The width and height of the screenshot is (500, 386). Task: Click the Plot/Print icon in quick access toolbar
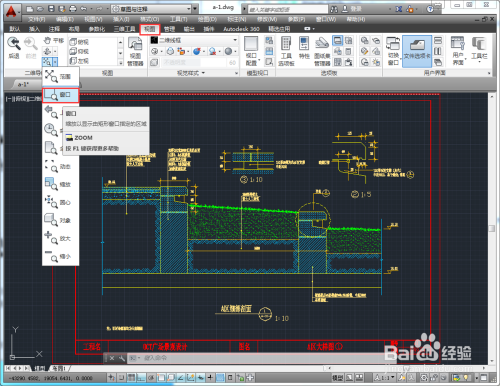point(73,9)
